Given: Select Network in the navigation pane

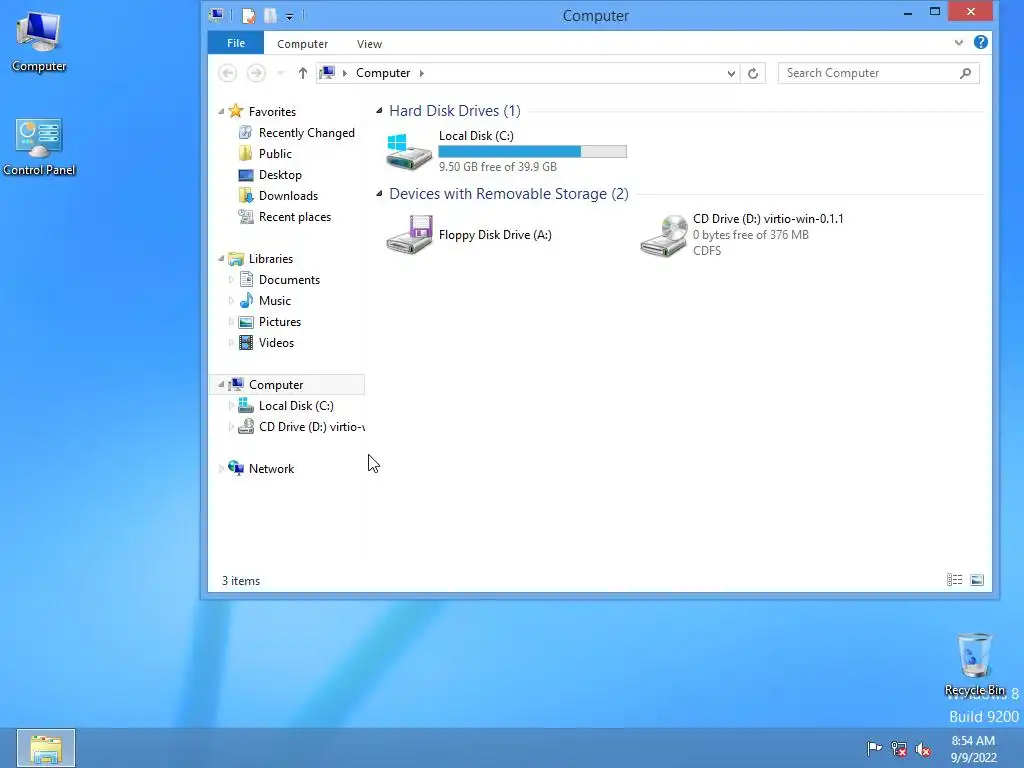Looking at the screenshot, I should click(x=271, y=468).
